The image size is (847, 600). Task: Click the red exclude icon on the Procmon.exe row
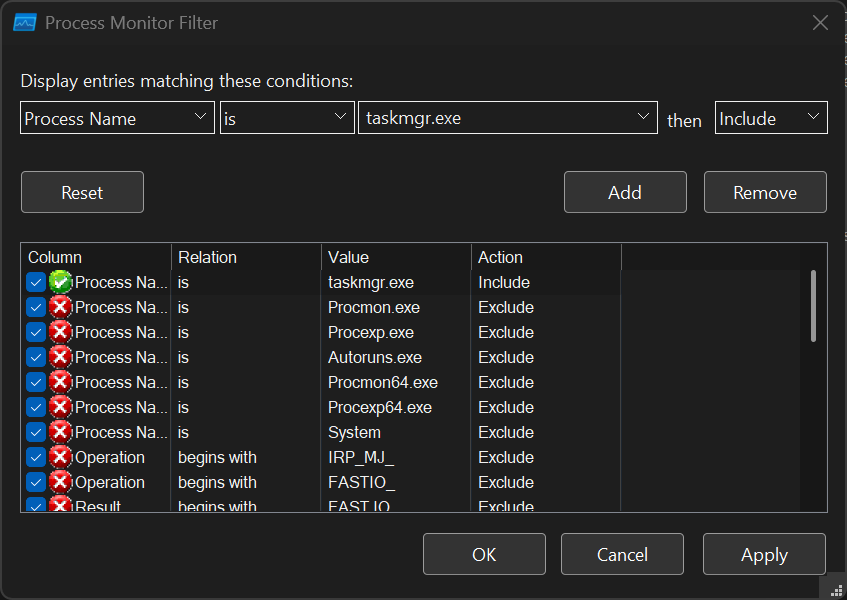(x=60, y=307)
